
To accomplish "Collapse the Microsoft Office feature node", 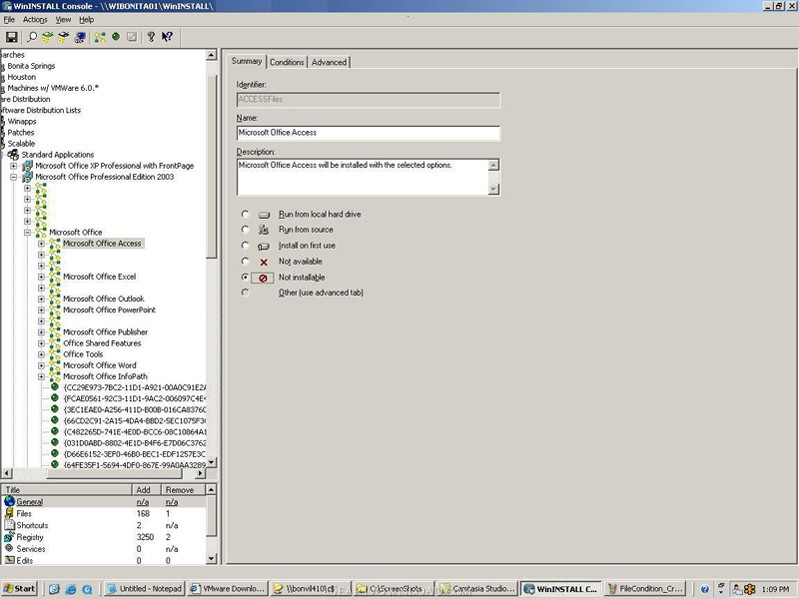I will (x=28, y=233).
